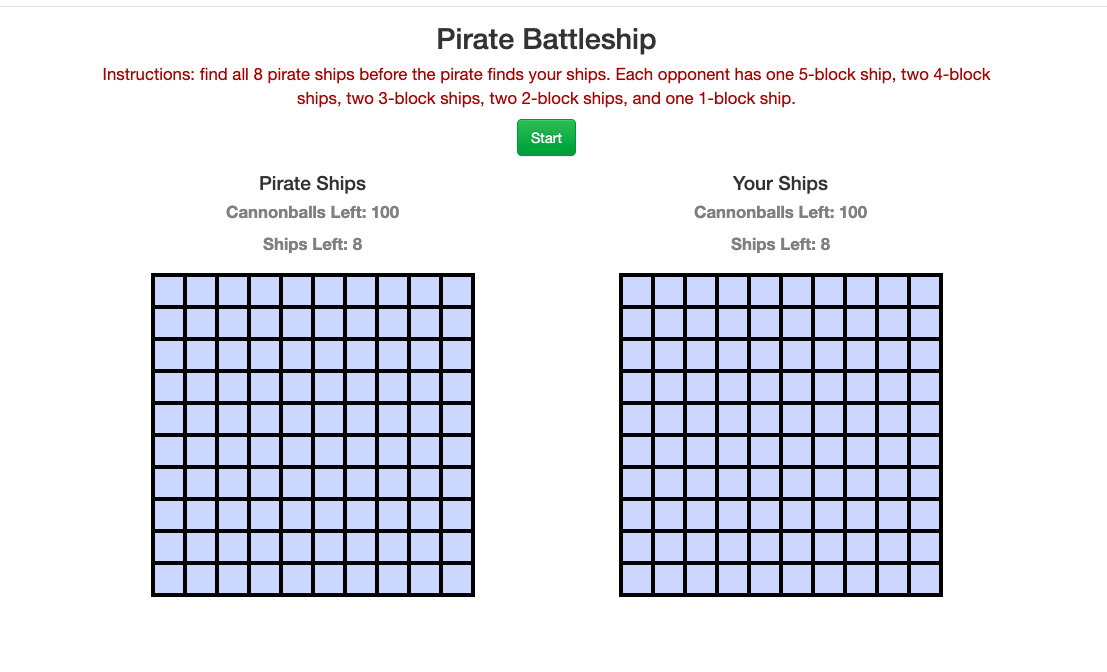This screenshot has width=1107, height=672.
Task: Click Your Ships grid row 2, column 4
Action: pos(733,323)
